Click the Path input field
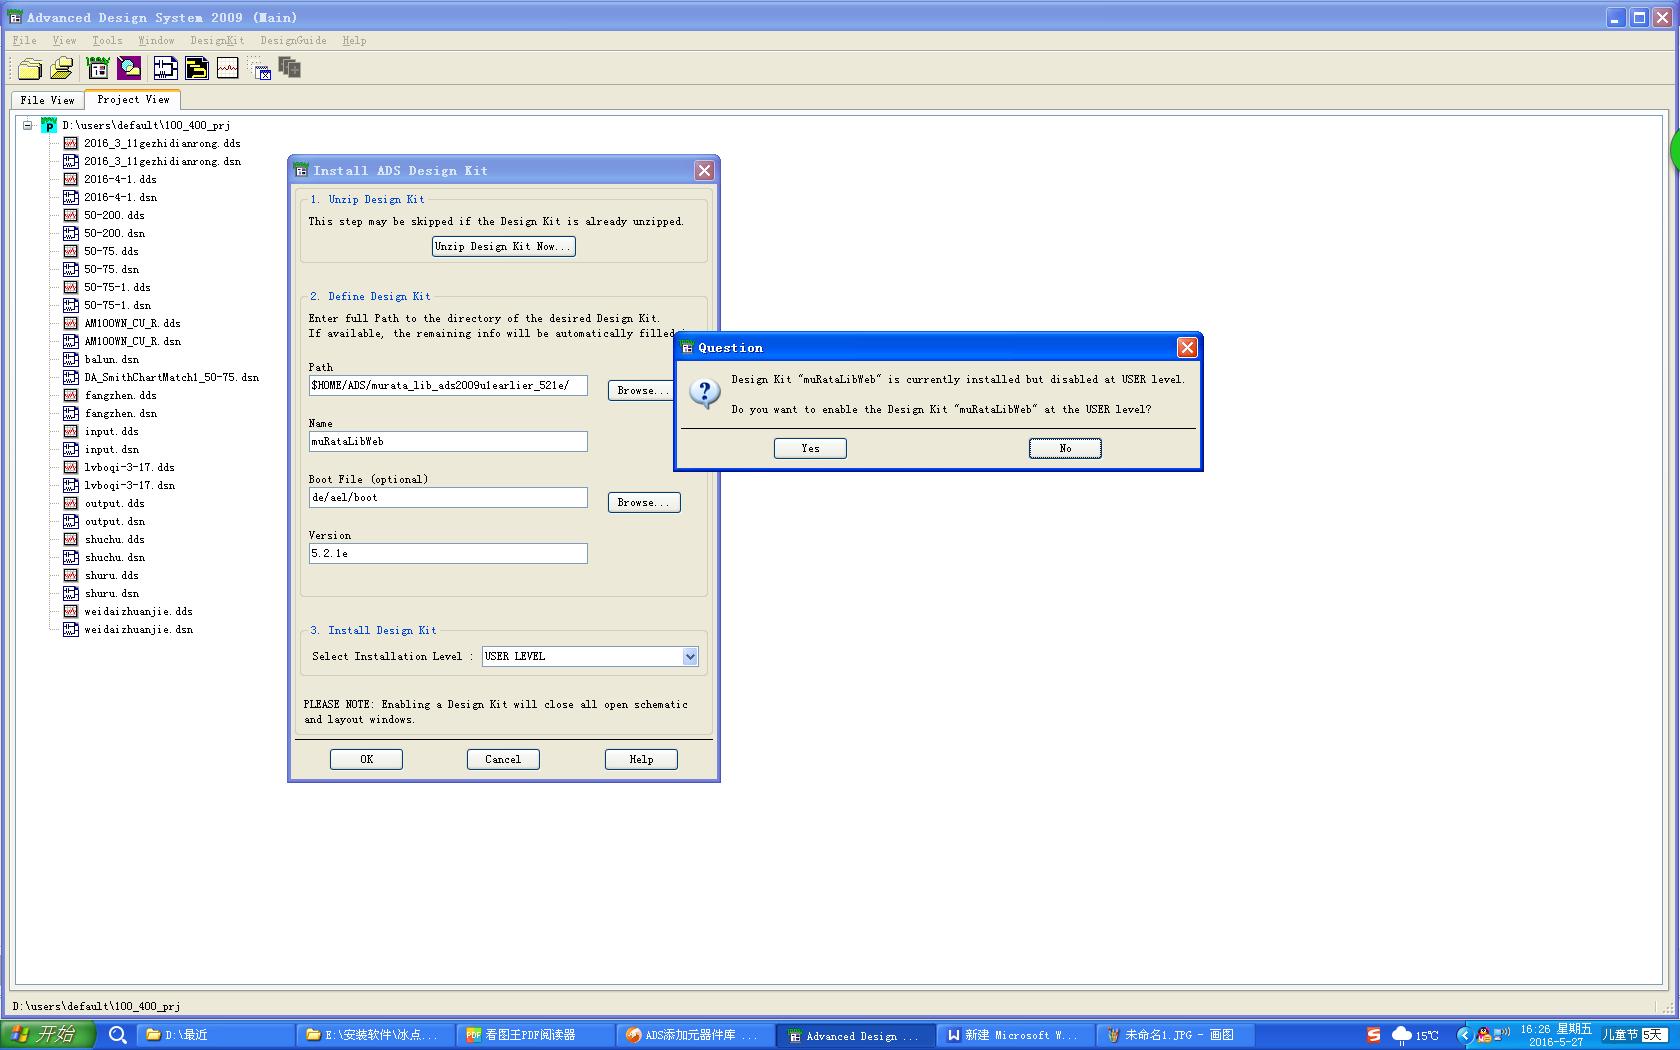Image resolution: width=1680 pixels, height=1050 pixels. [448, 386]
